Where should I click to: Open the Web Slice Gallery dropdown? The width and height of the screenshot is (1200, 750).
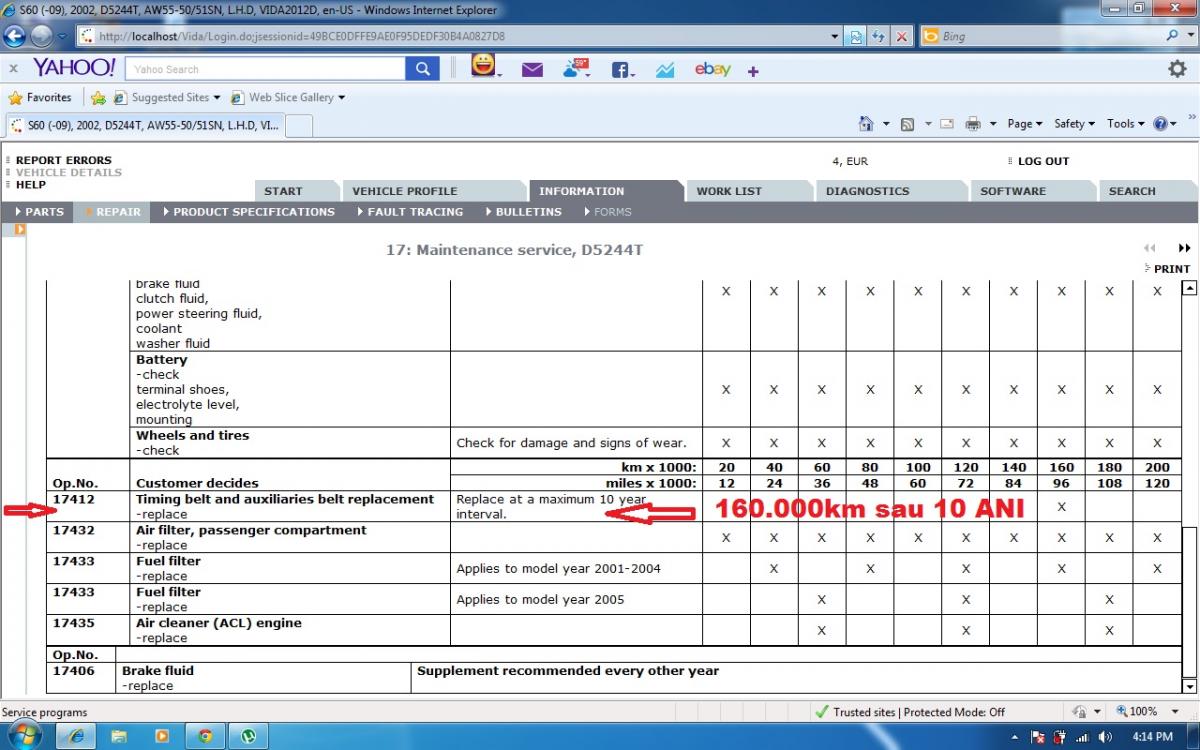pos(341,98)
